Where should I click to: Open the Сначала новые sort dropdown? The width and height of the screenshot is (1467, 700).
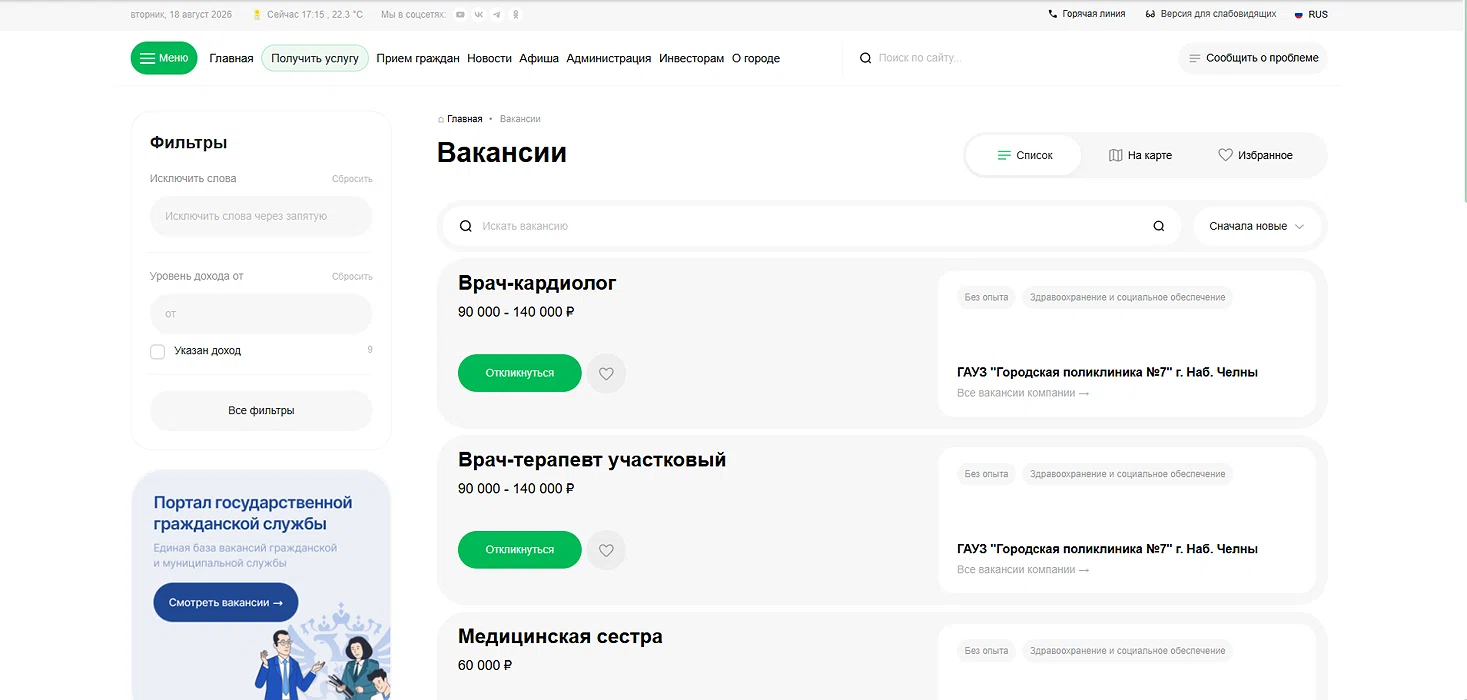[1257, 226]
